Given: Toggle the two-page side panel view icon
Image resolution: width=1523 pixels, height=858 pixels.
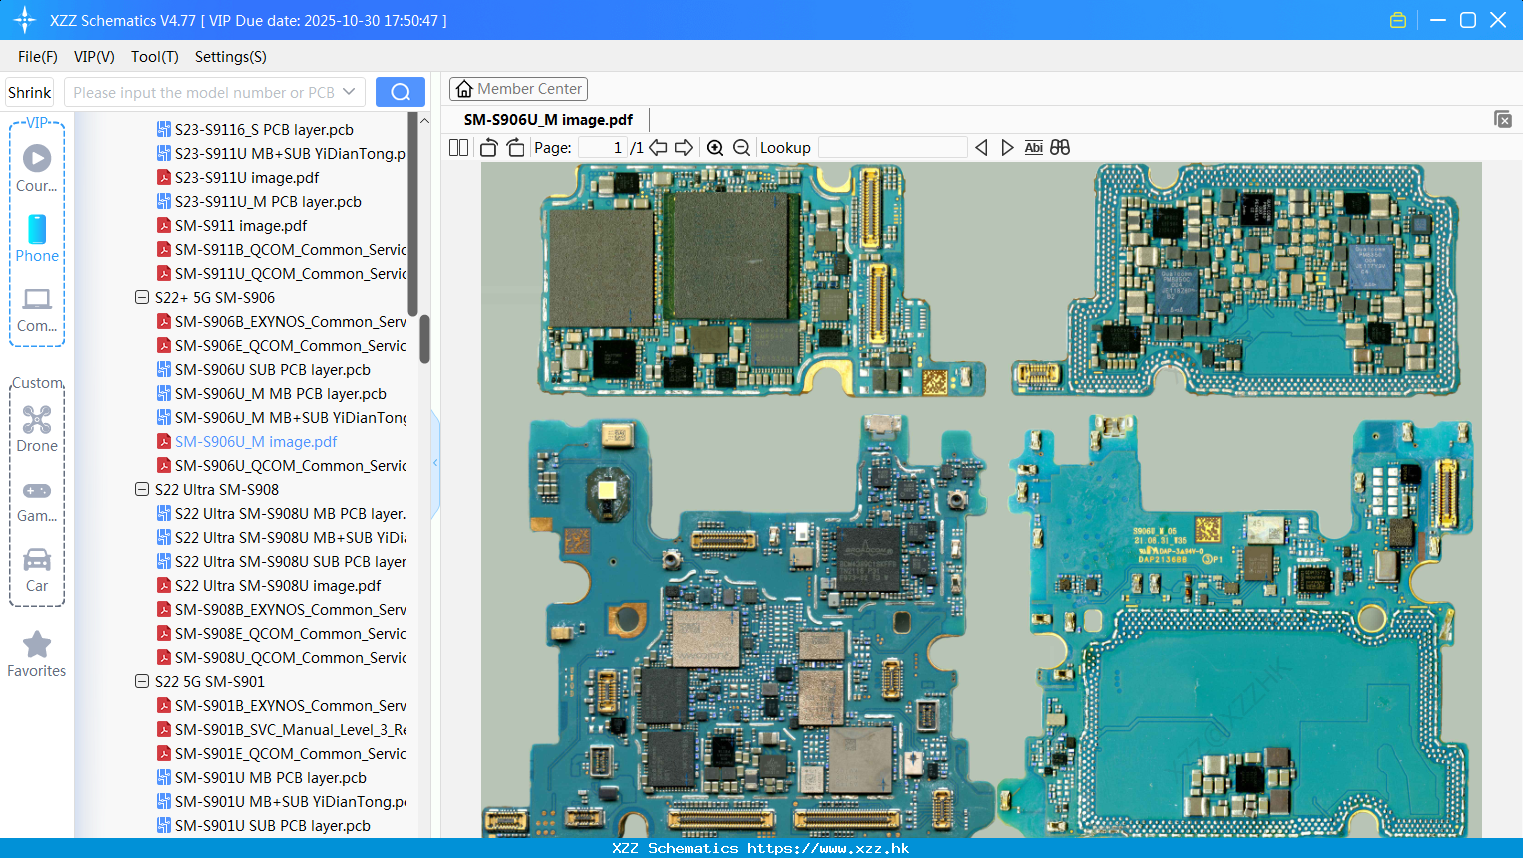Looking at the screenshot, I should click(458, 147).
